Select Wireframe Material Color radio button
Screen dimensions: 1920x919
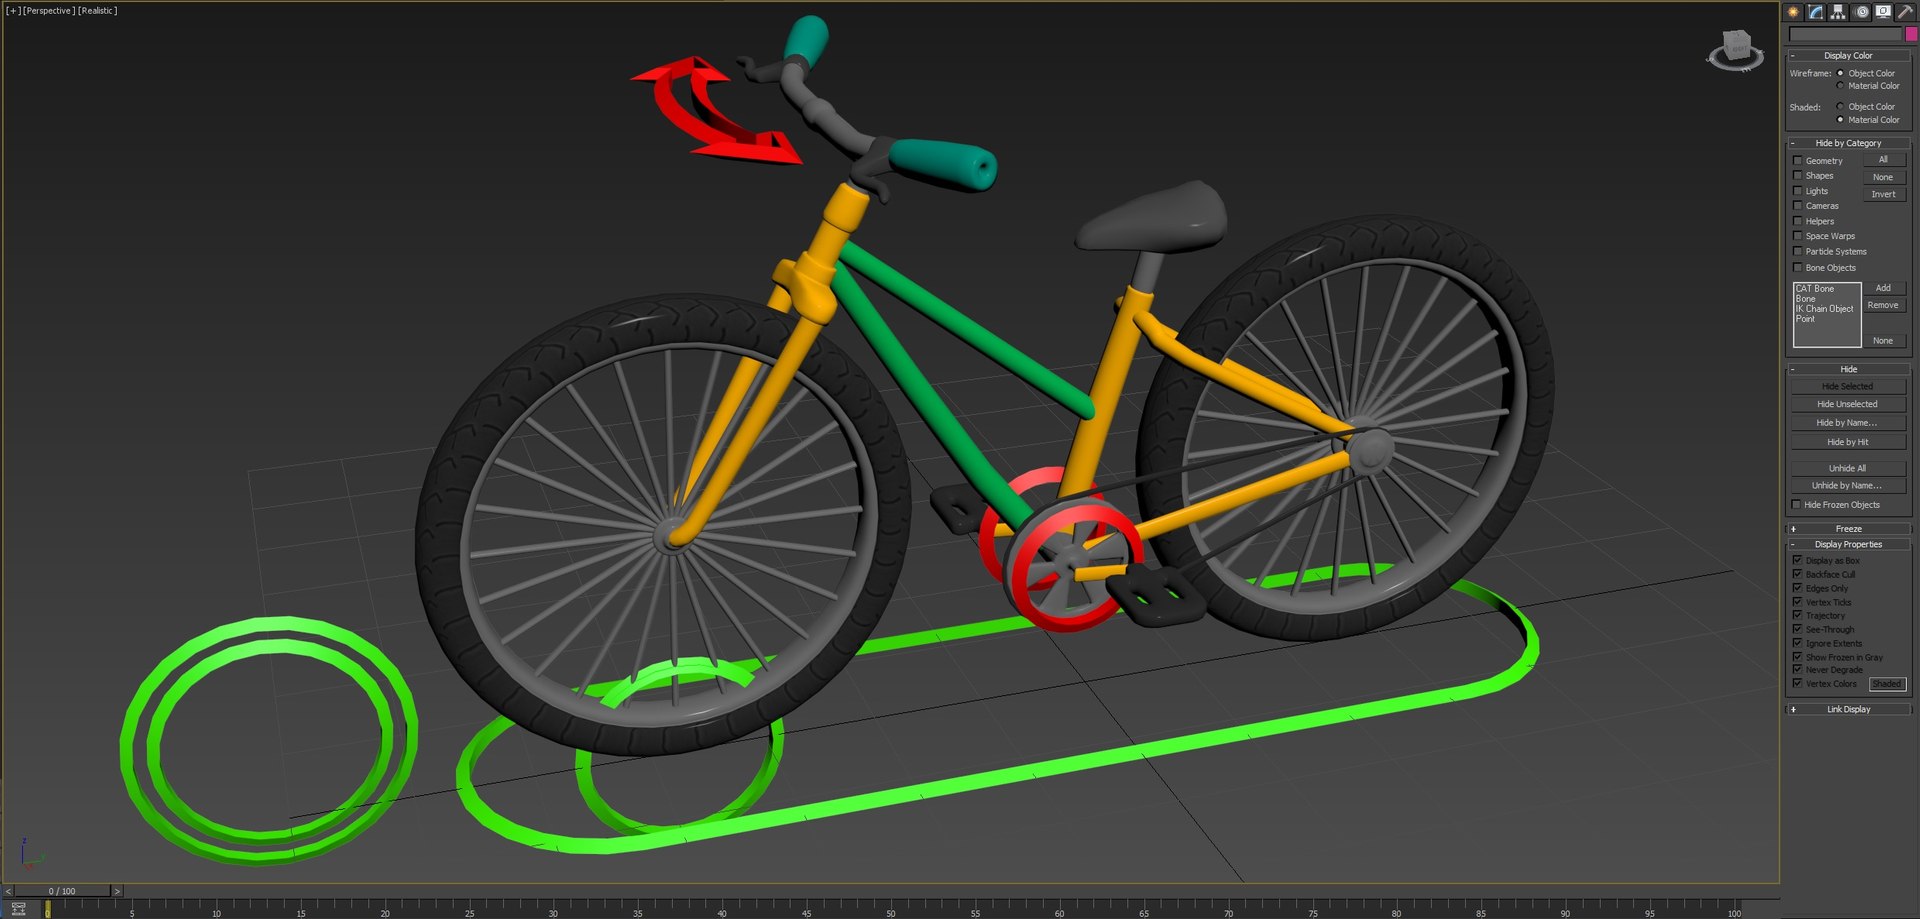[x=1840, y=86]
